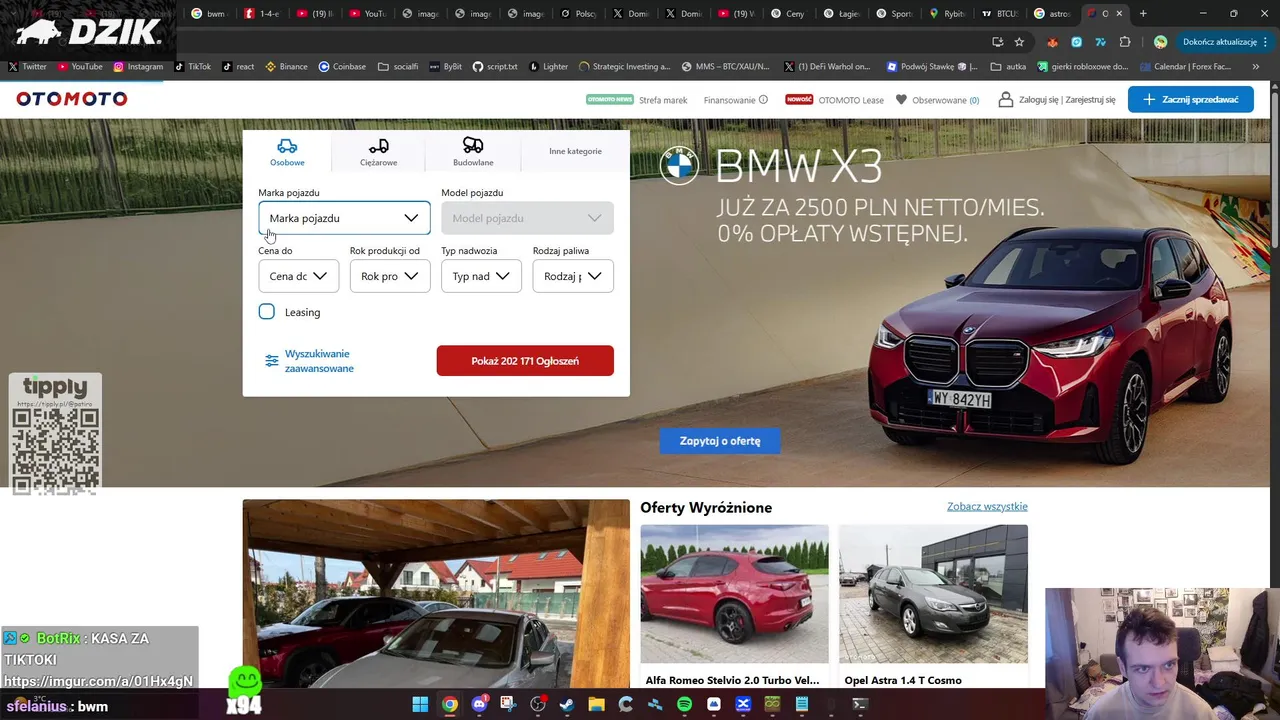
Task: Open the OTOMOTO Lease link
Action: tap(851, 100)
